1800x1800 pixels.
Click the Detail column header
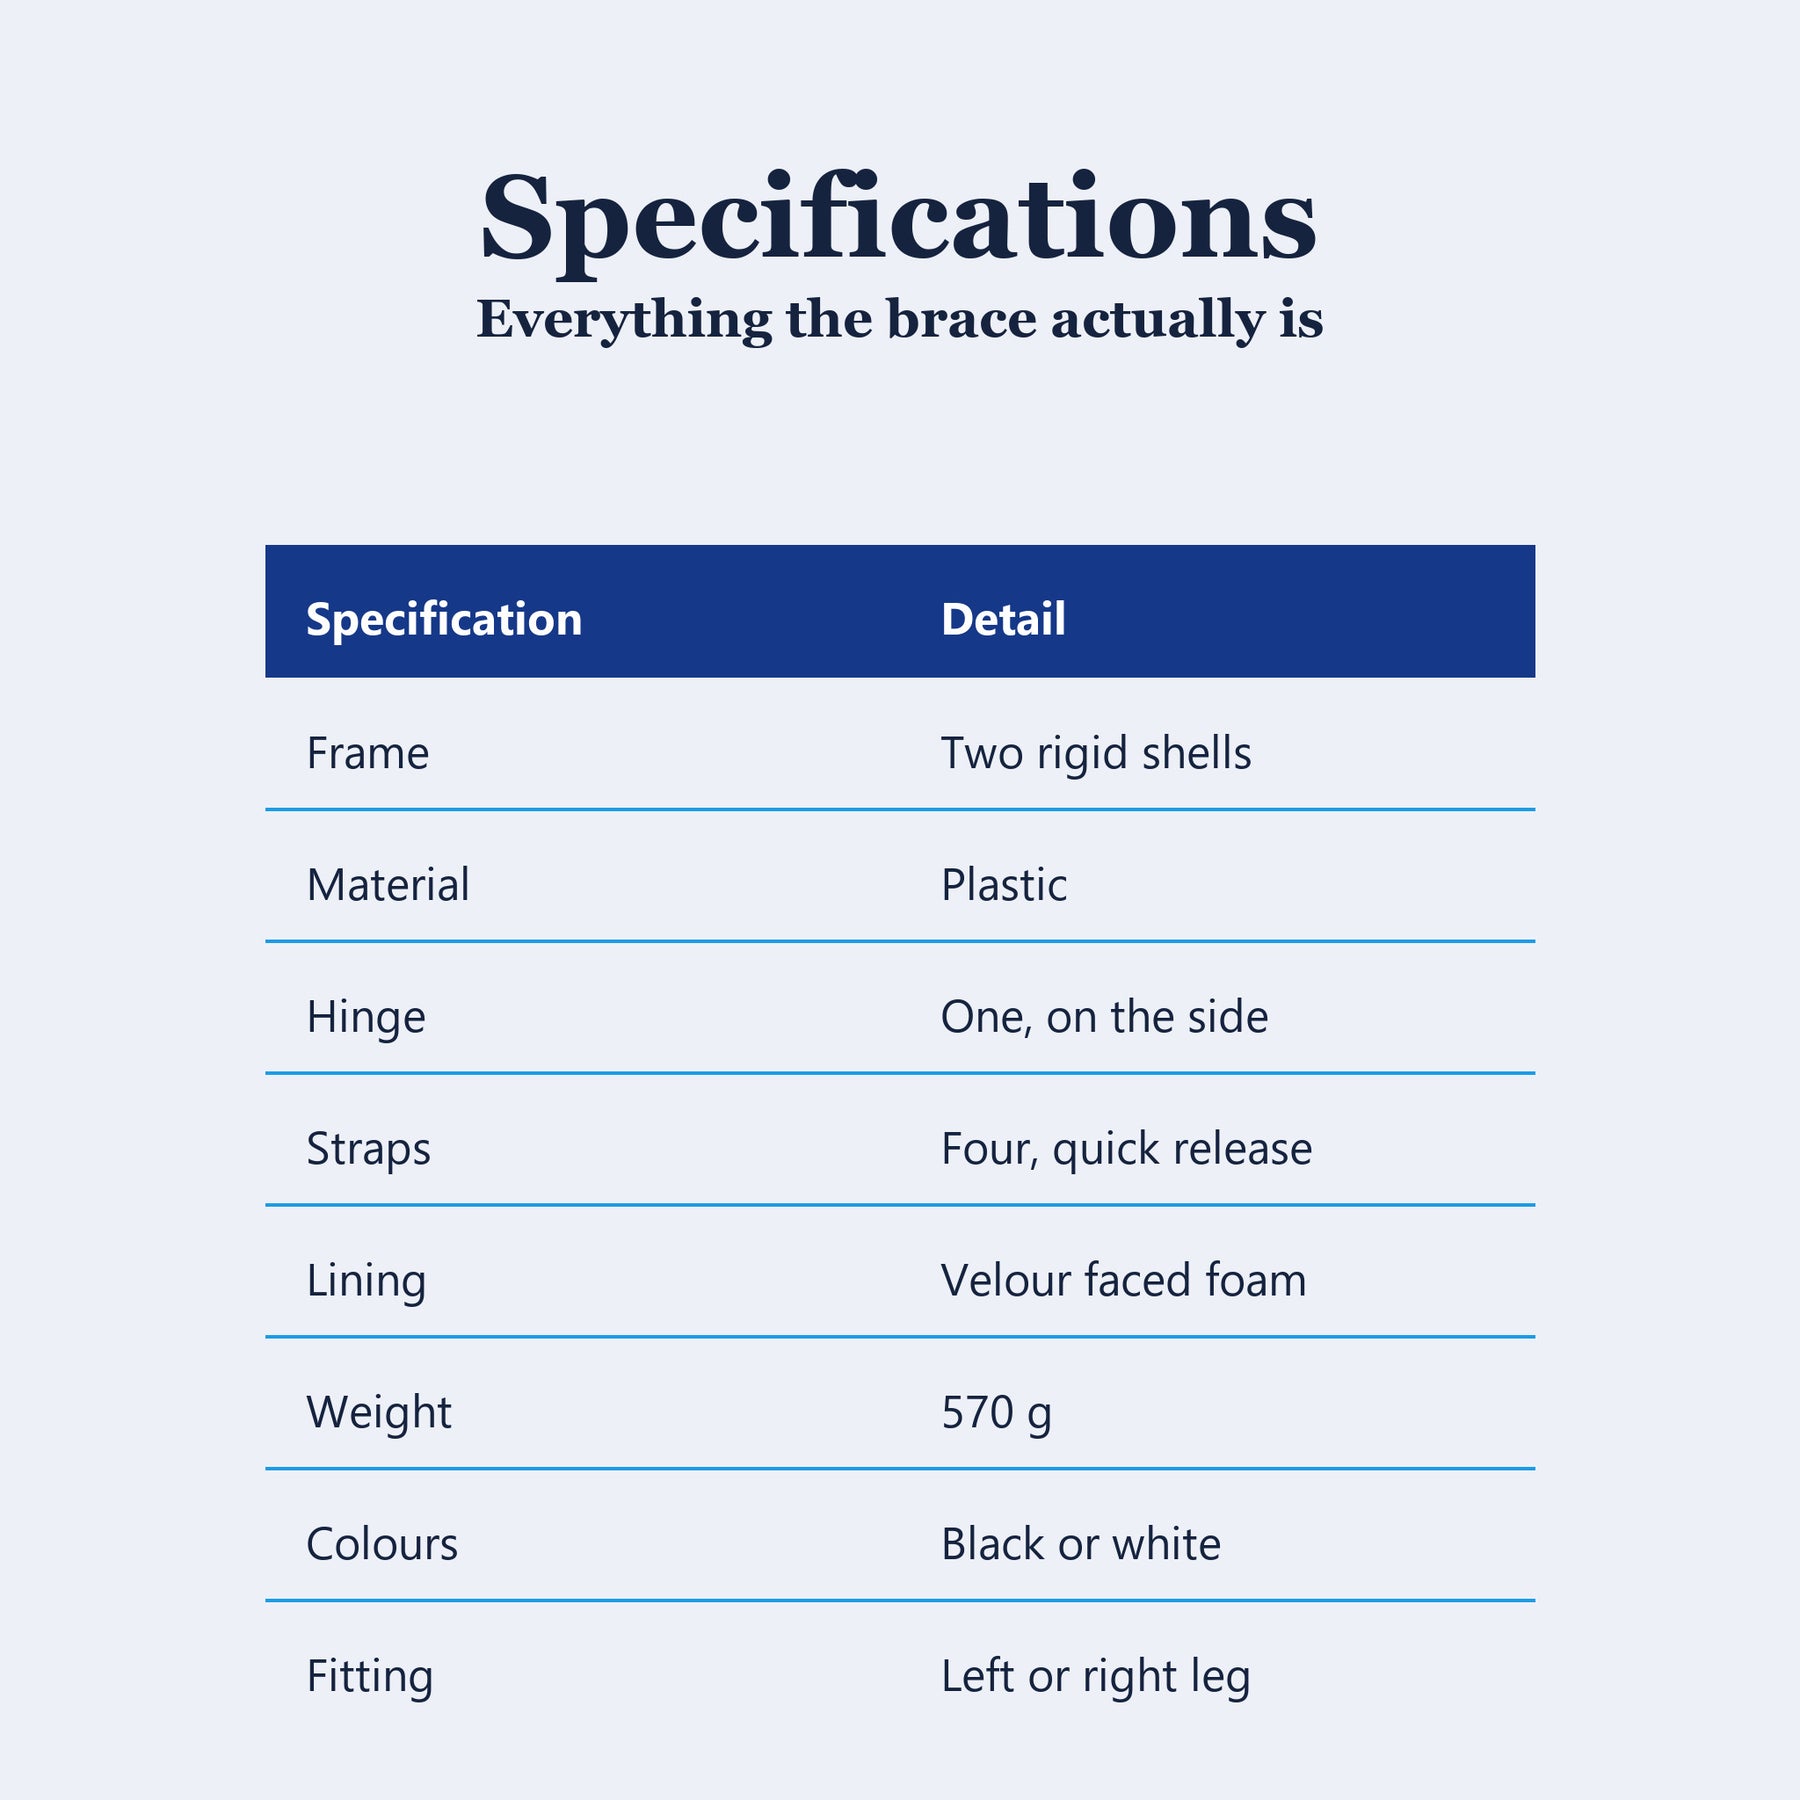(x=1003, y=619)
